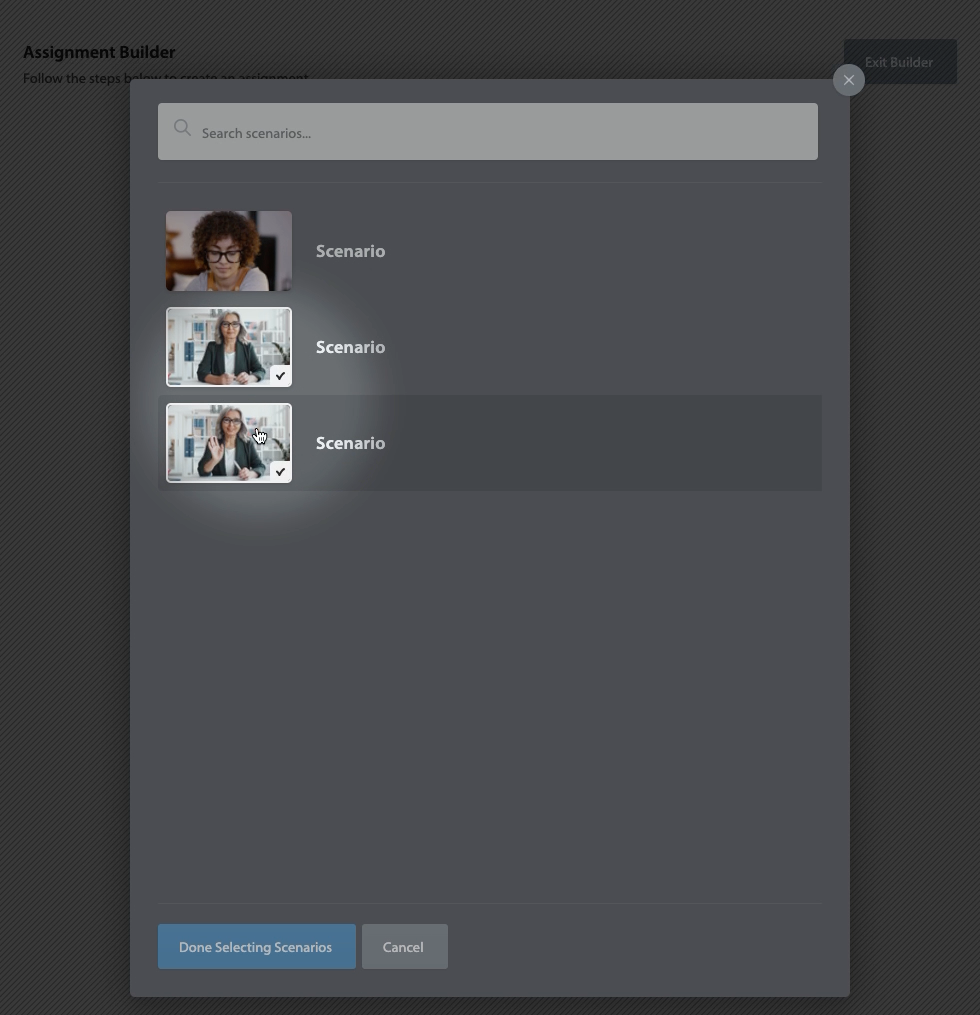The height and width of the screenshot is (1015, 980).
Task: Click the magnifying glass search icon
Action: point(182,128)
